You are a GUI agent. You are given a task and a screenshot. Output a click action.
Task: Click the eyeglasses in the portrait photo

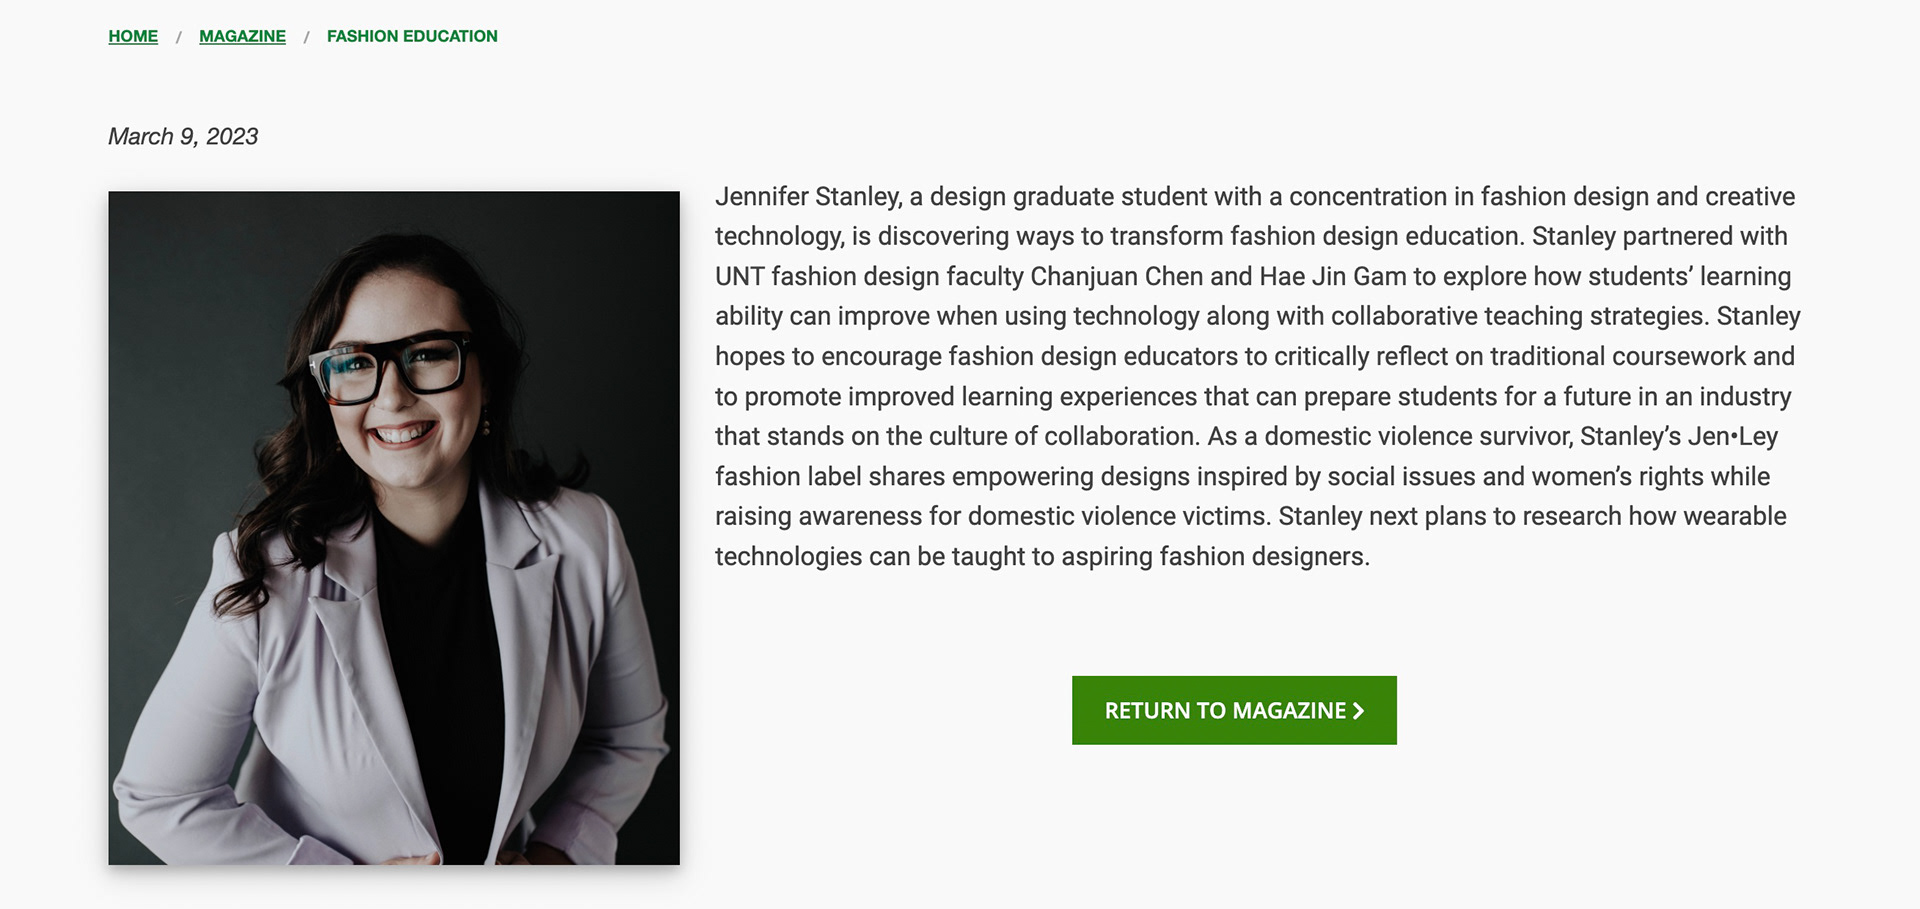point(392,367)
